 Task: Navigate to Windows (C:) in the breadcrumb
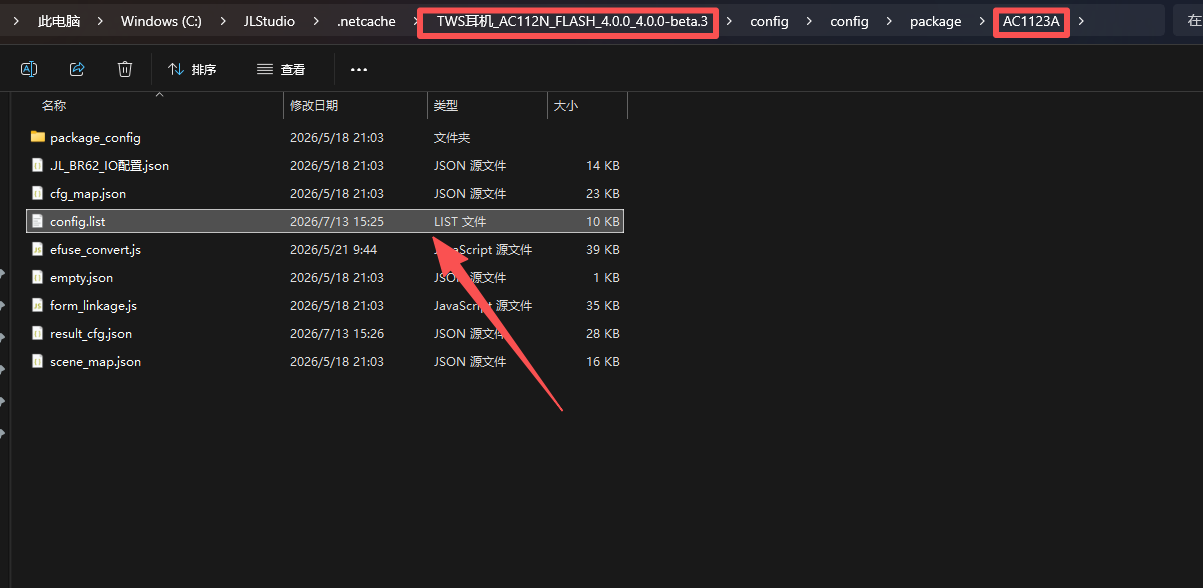tap(161, 21)
